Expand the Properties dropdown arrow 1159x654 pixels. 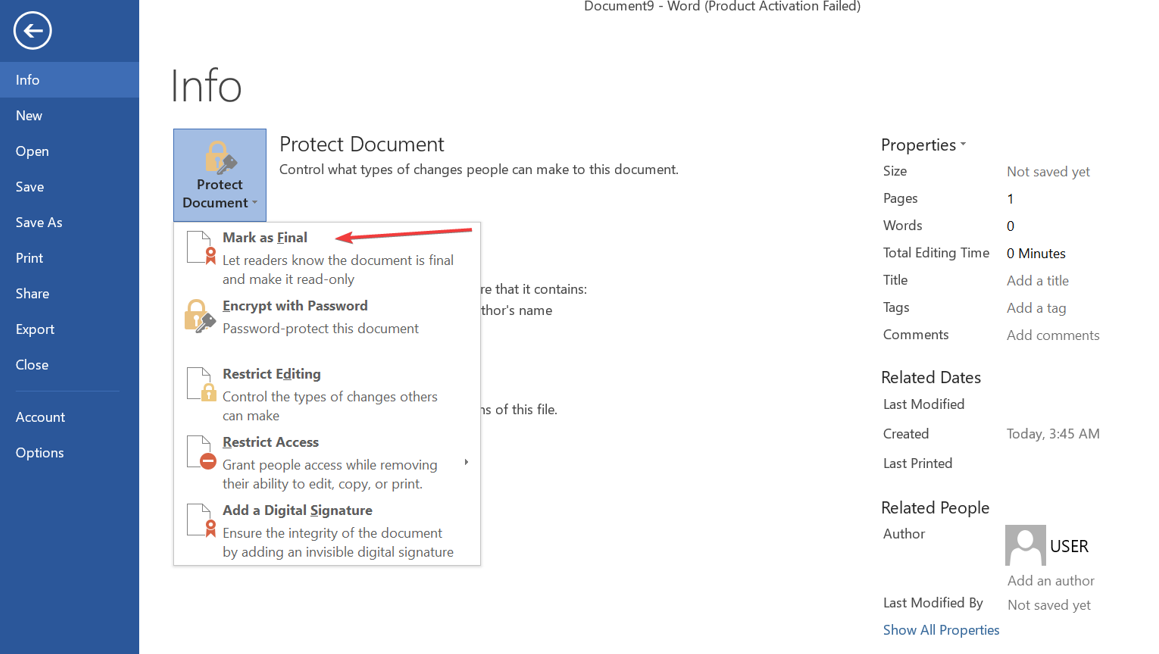click(963, 145)
